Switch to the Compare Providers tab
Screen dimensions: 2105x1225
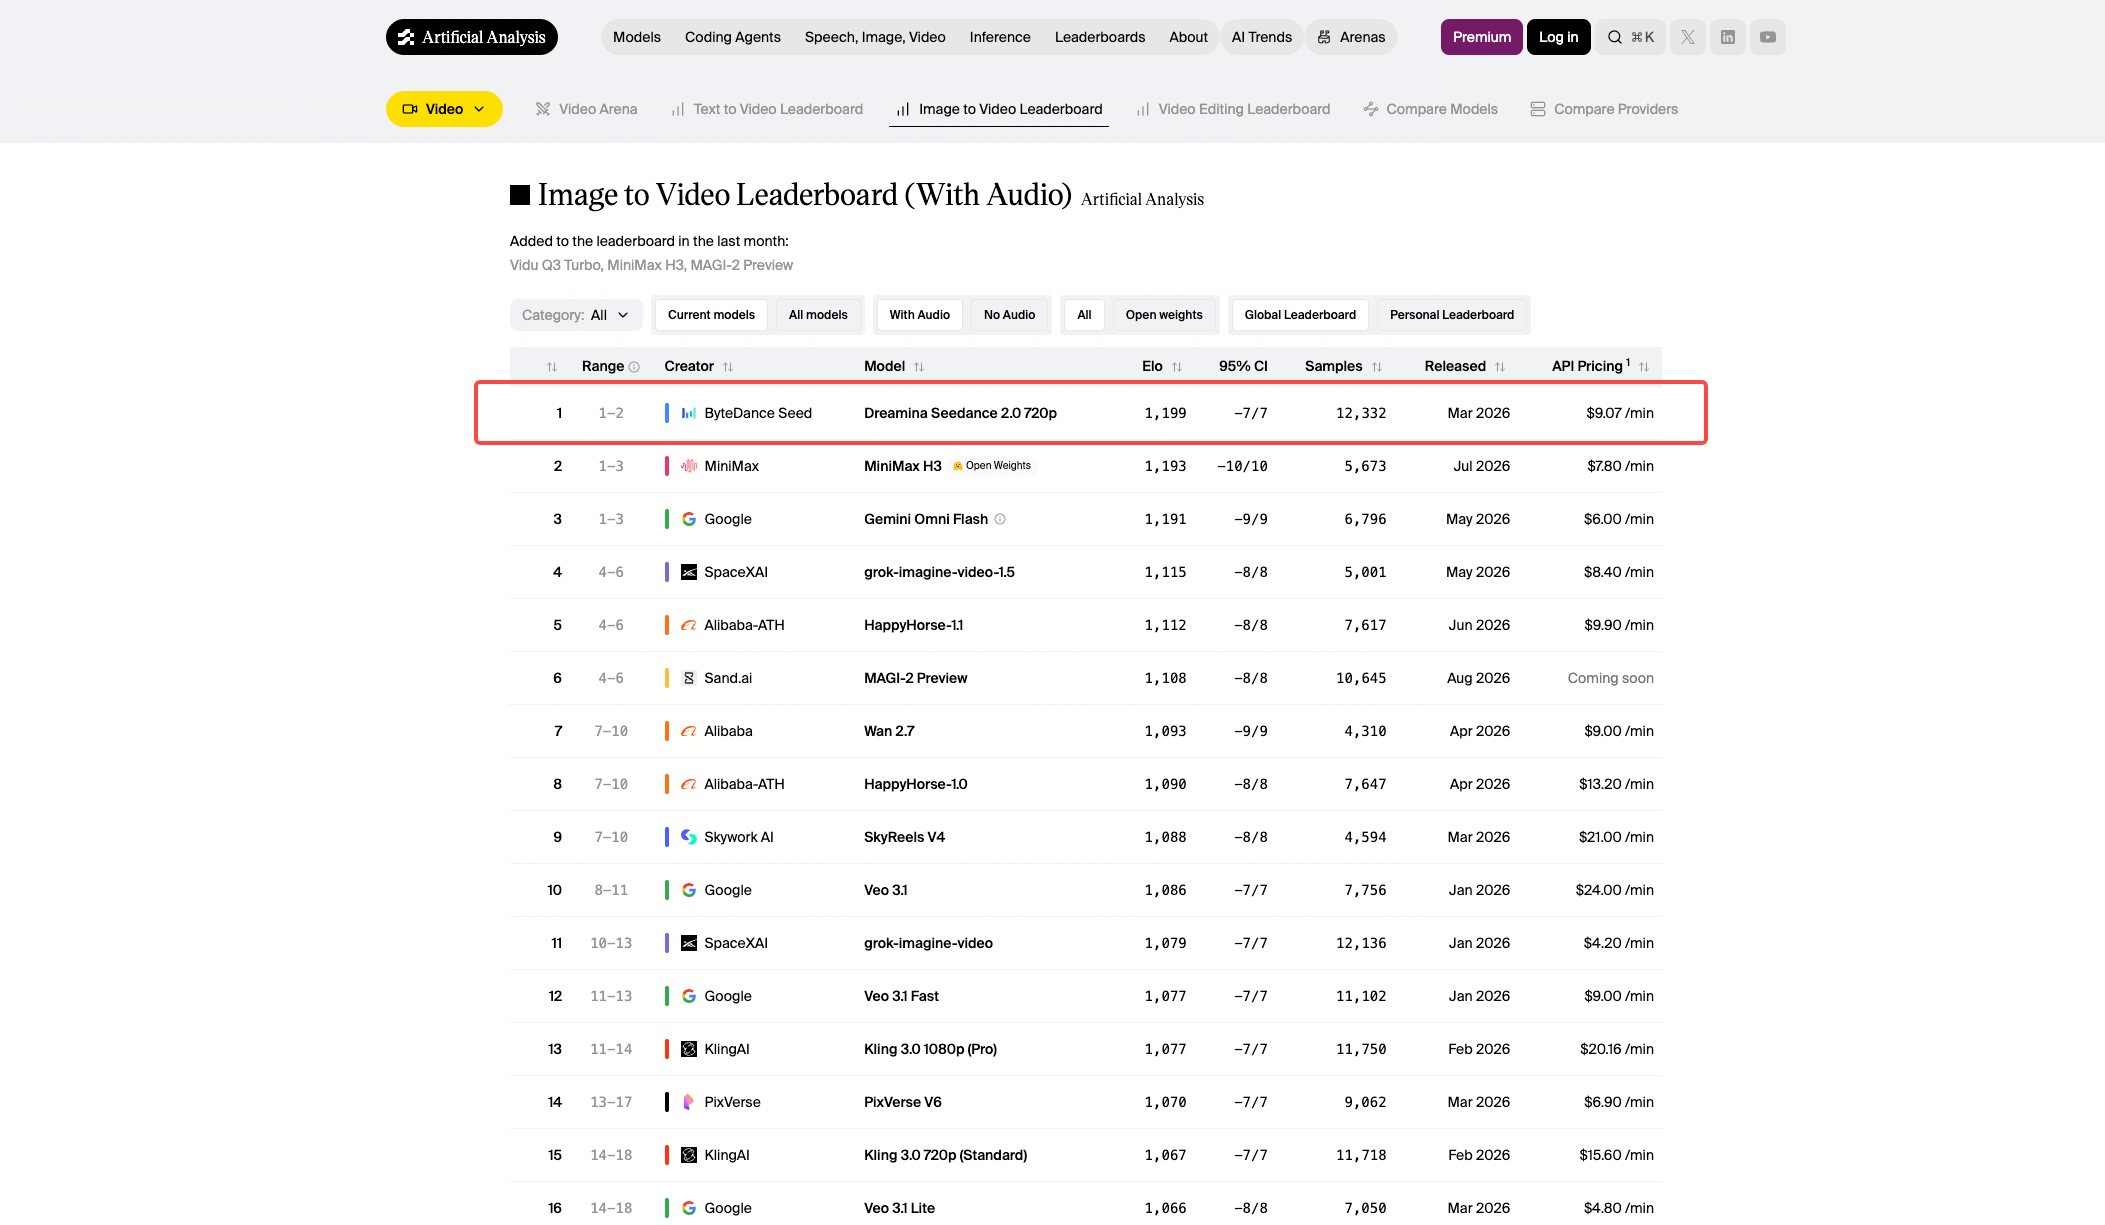(x=1604, y=109)
